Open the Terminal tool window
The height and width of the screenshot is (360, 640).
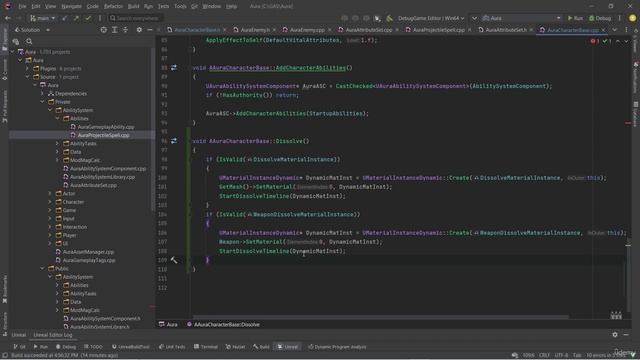coord(206,347)
